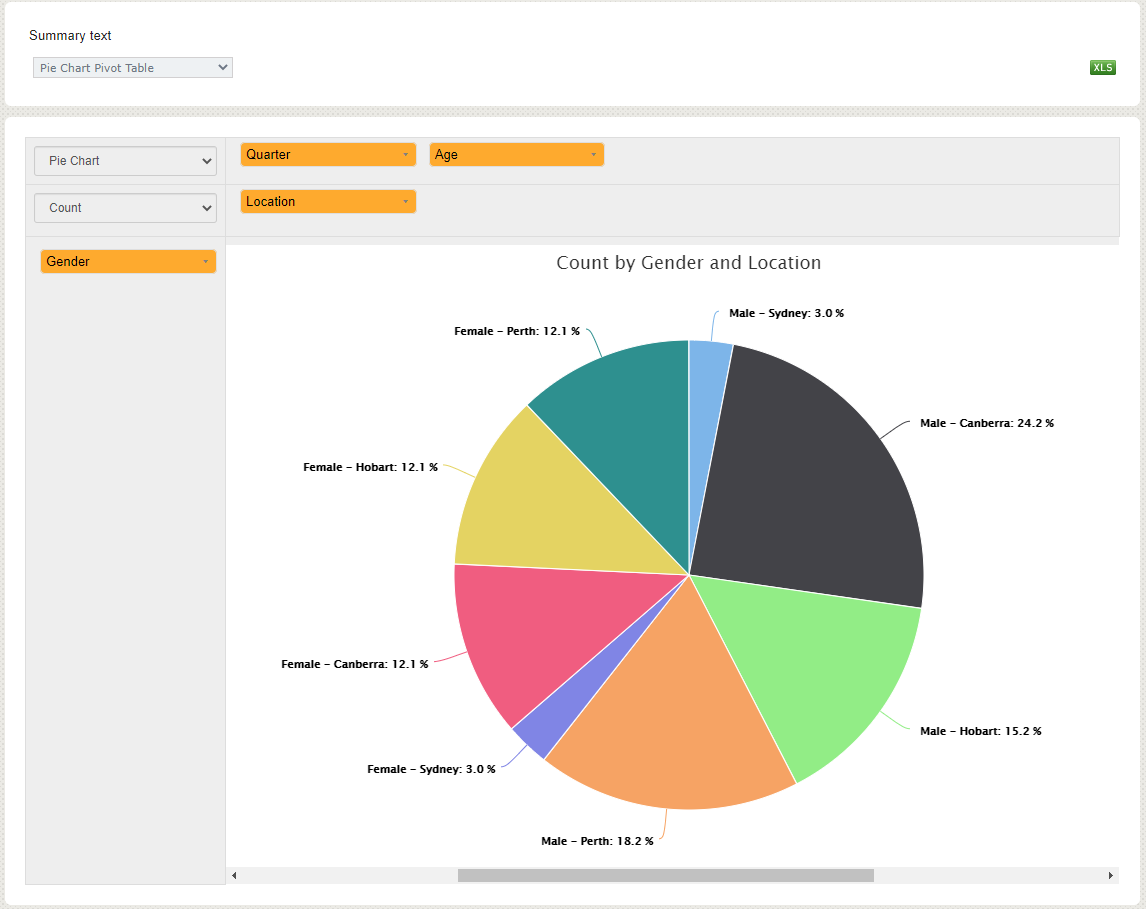Screen dimensions: 1146x909
Task: Open the Pie Chart Pivot Table report selector
Action: click(132, 67)
